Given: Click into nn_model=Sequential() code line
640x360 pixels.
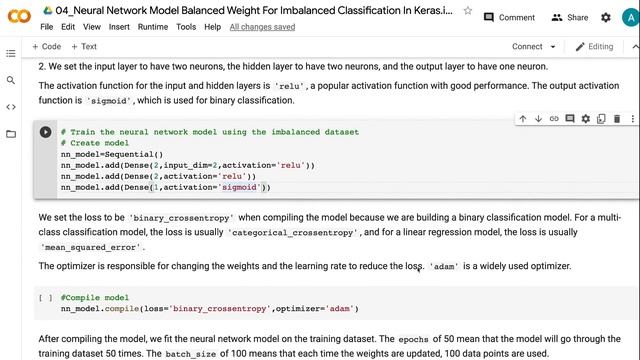Looking at the screenshot, I should pos(112,154).
